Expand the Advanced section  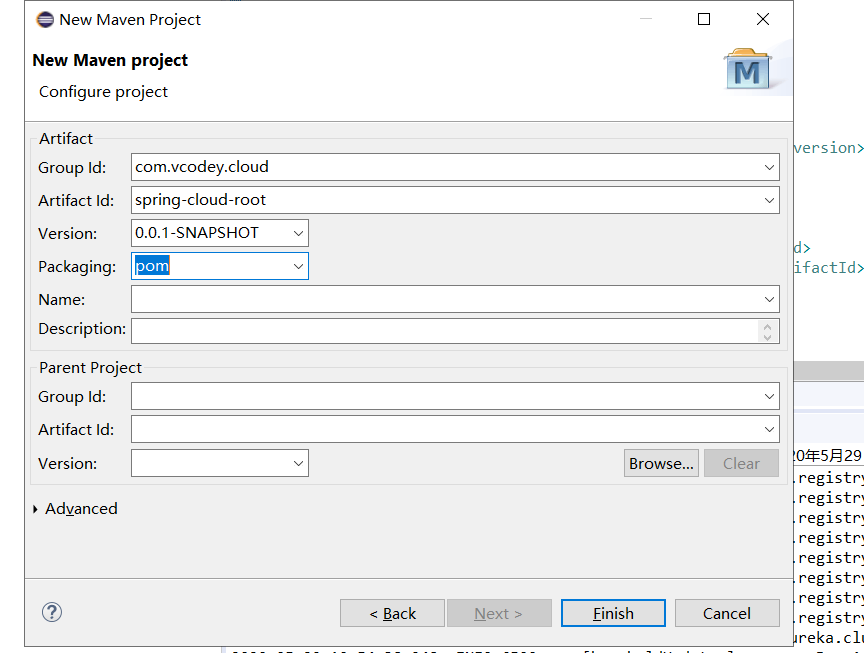[74, 508]
